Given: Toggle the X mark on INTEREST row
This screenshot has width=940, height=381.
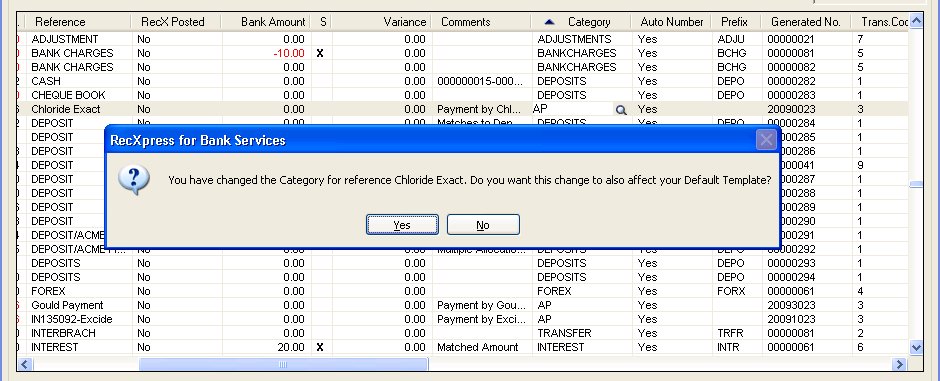Looking at the screenshot, I should pos(320,347).
